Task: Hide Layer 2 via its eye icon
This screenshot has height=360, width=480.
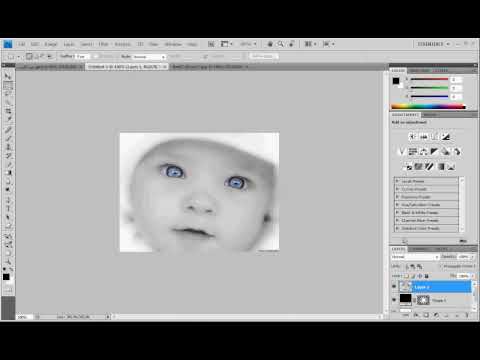Action: pos(394,287)
